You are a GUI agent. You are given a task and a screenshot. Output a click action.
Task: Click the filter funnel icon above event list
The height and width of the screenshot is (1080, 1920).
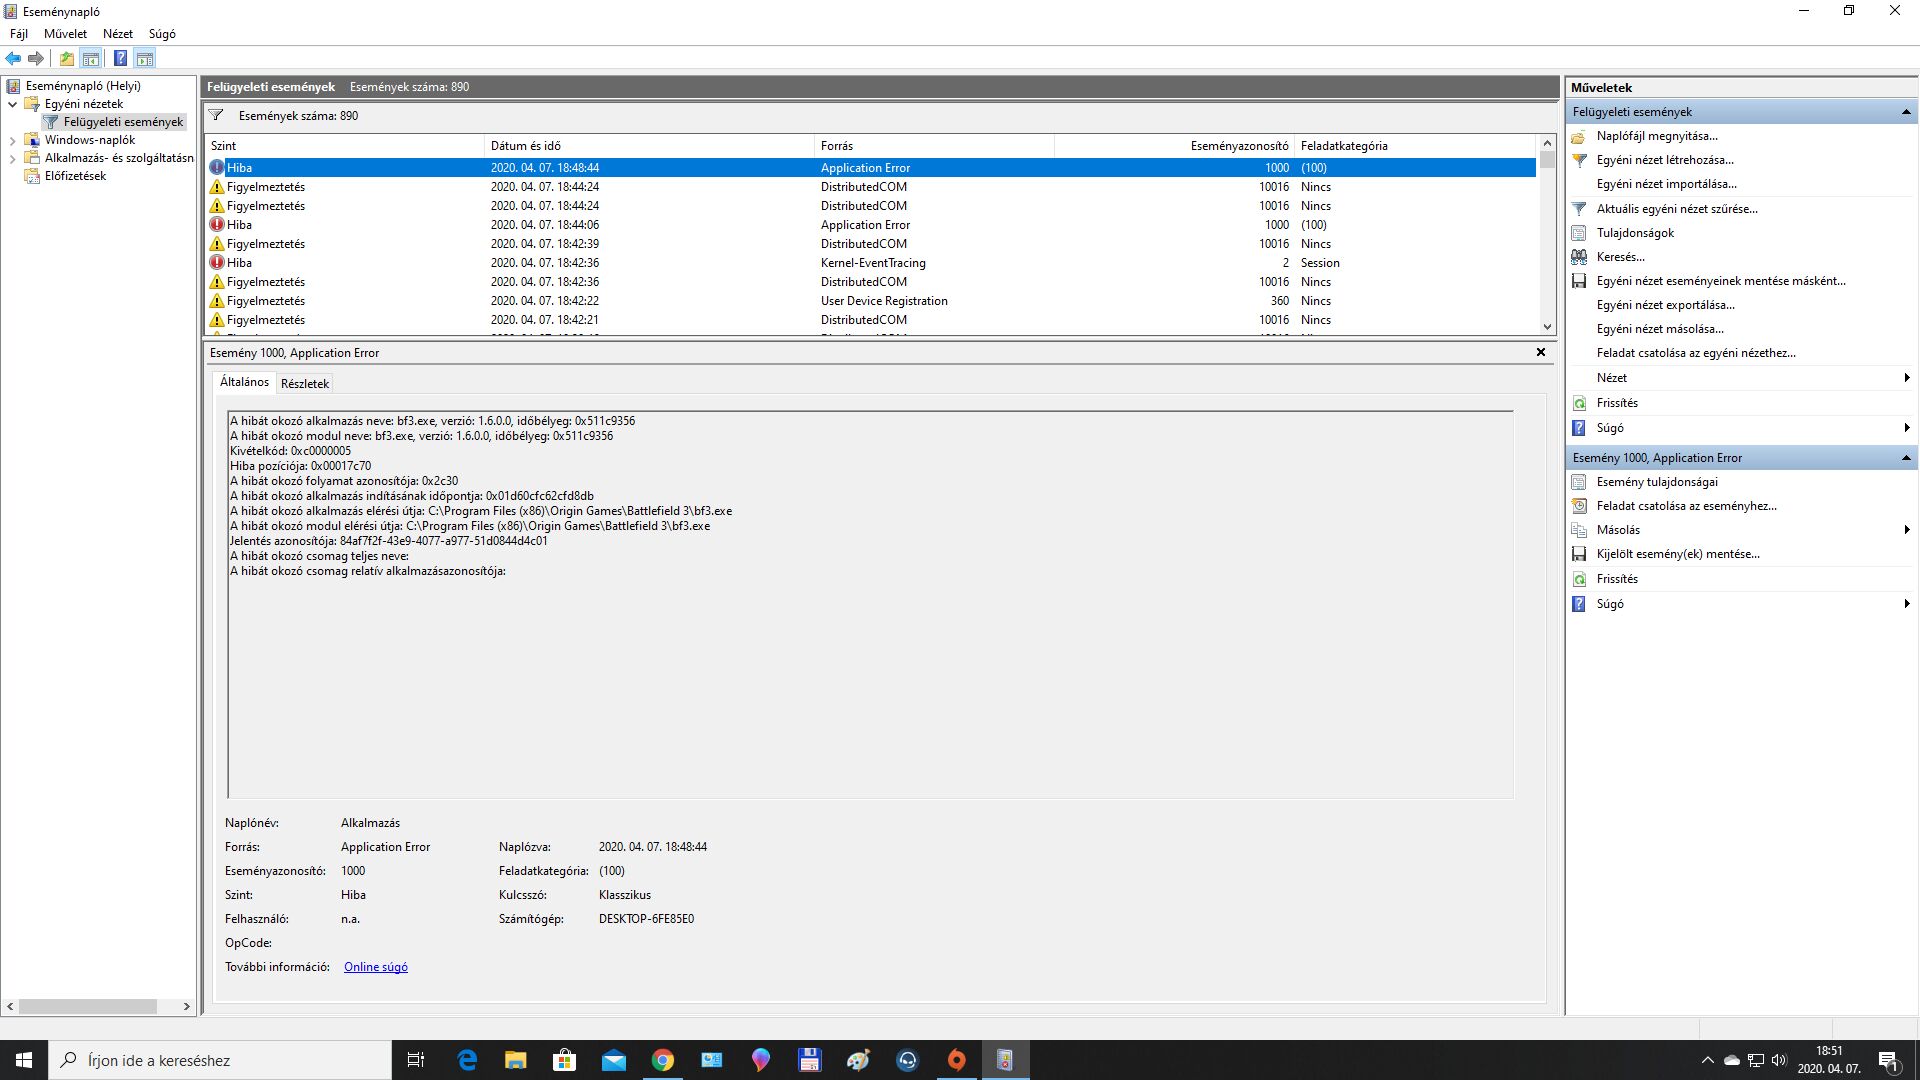click(216, 116)
